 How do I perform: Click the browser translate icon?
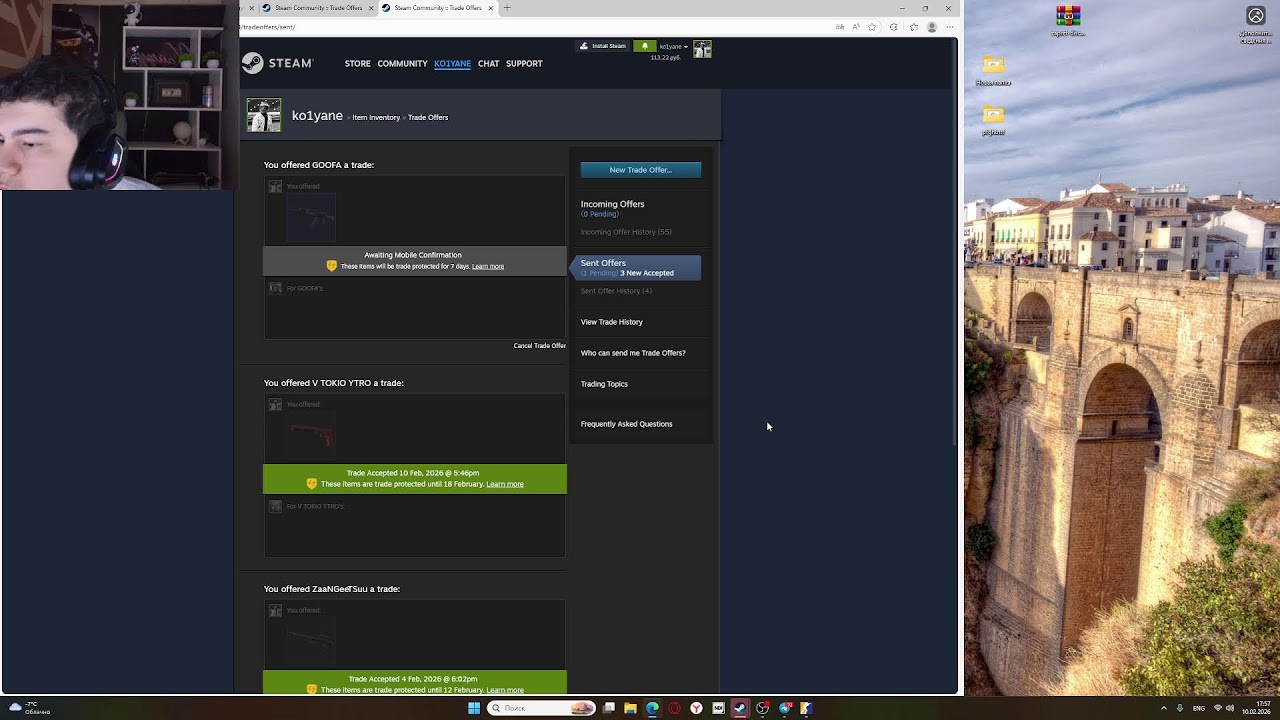(x=840, y=27)
